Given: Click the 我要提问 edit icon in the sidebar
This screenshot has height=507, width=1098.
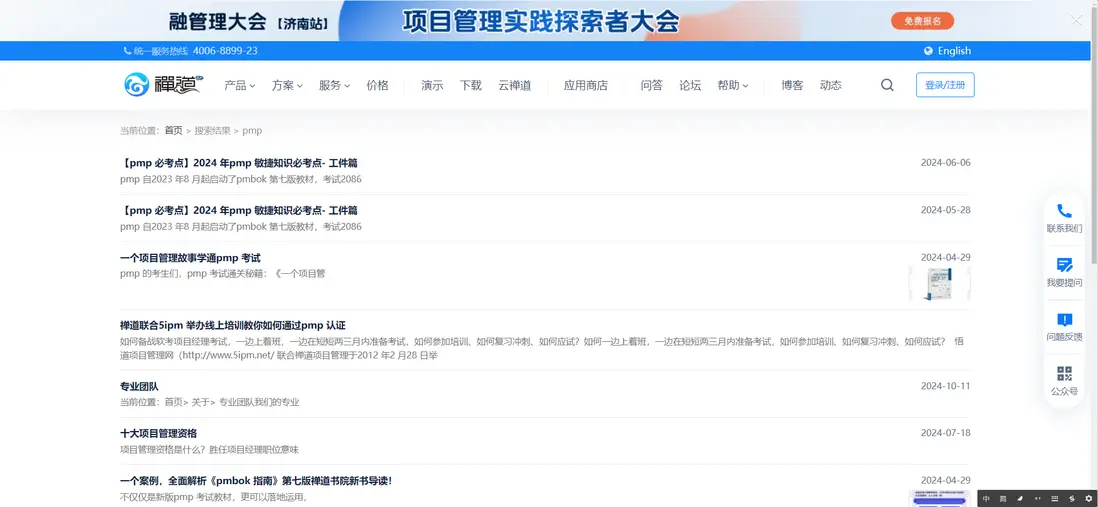Looking at the screenshot, I should click(x=1064, y=265).
